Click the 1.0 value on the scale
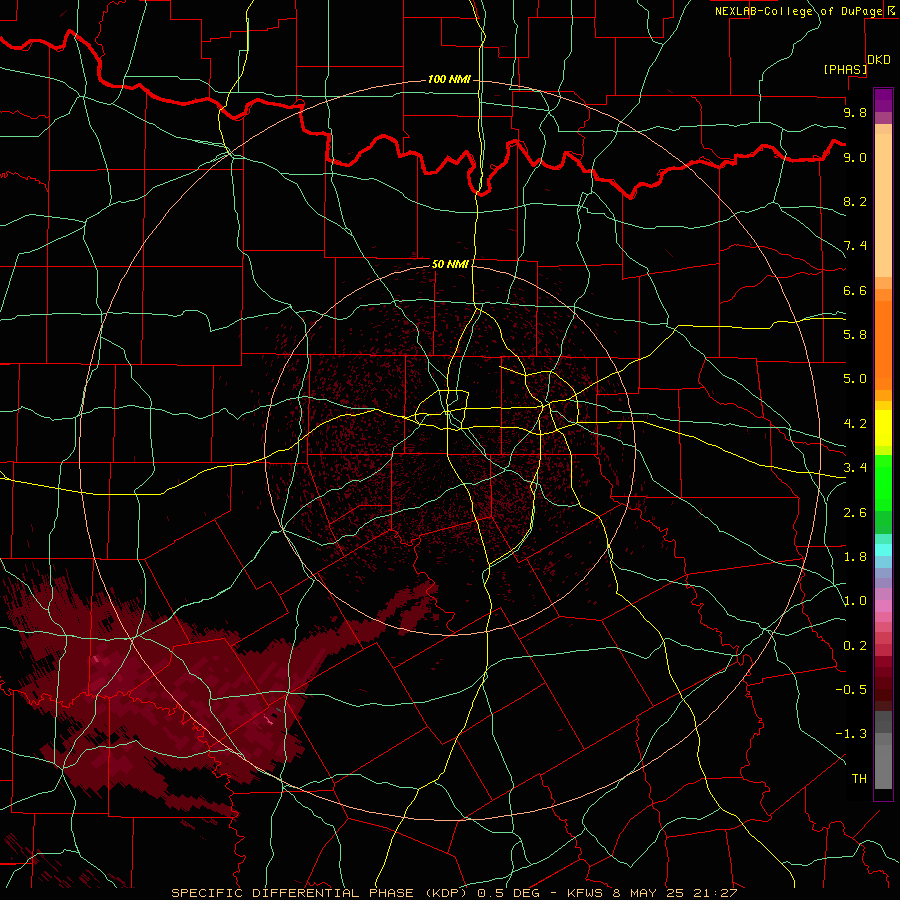 click(855, 601)
